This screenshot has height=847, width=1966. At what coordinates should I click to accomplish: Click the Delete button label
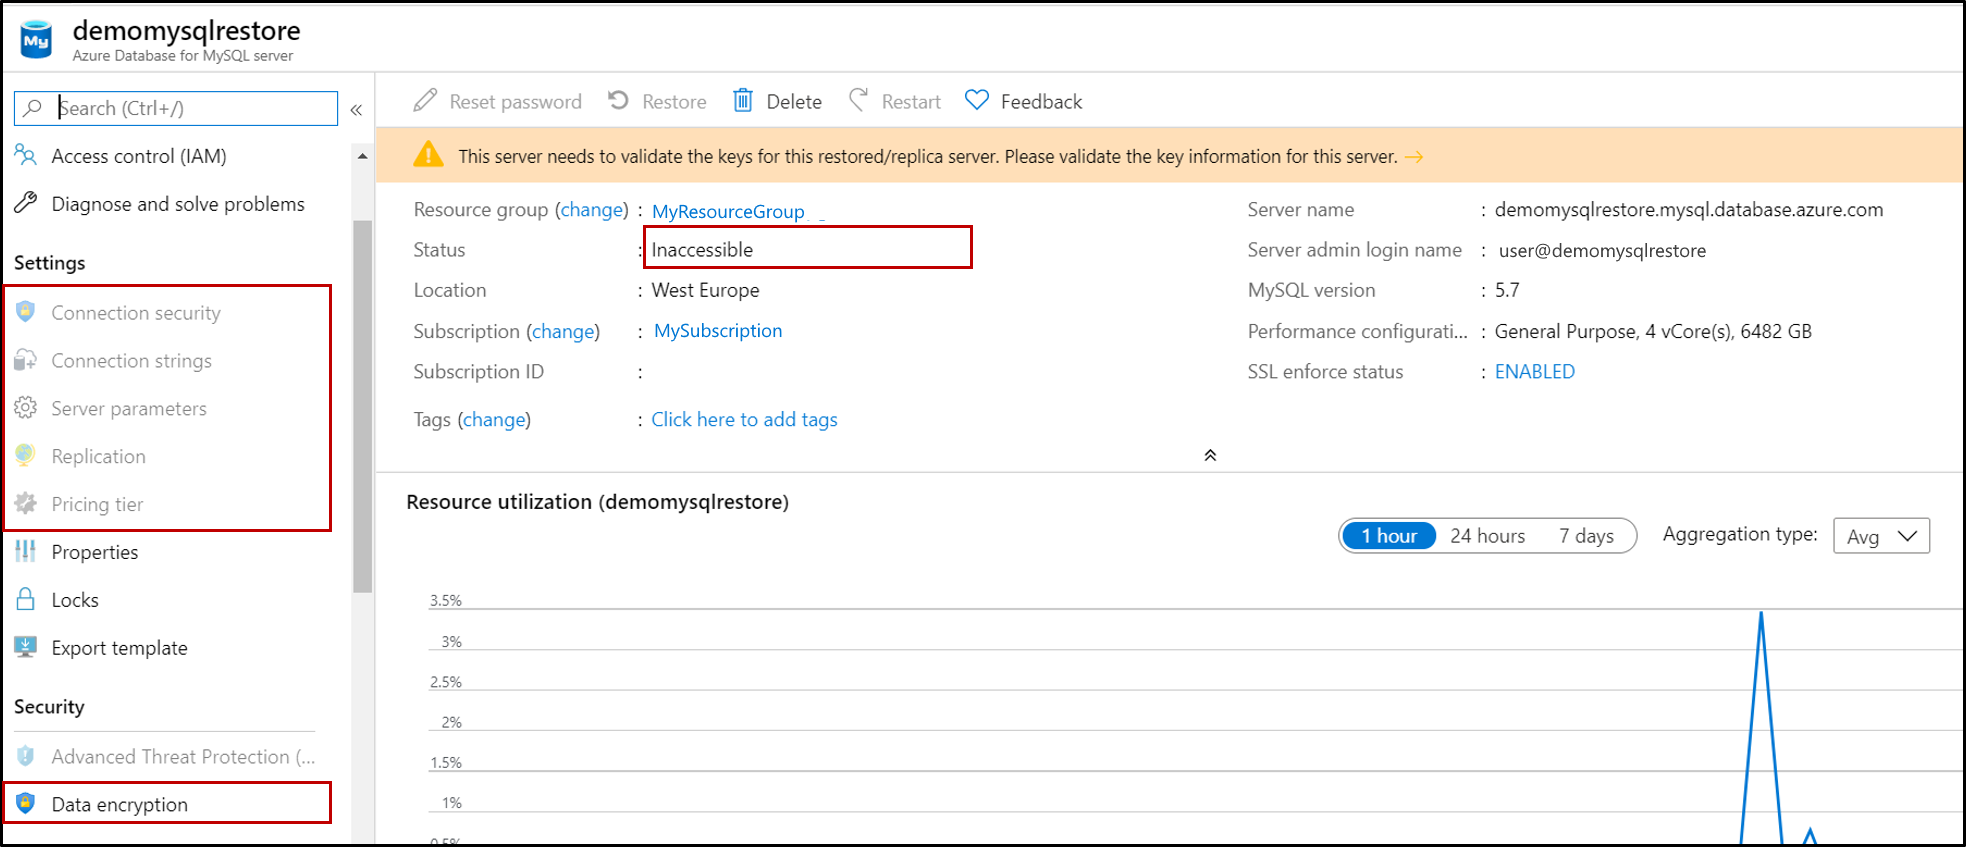tap(794, 102)
